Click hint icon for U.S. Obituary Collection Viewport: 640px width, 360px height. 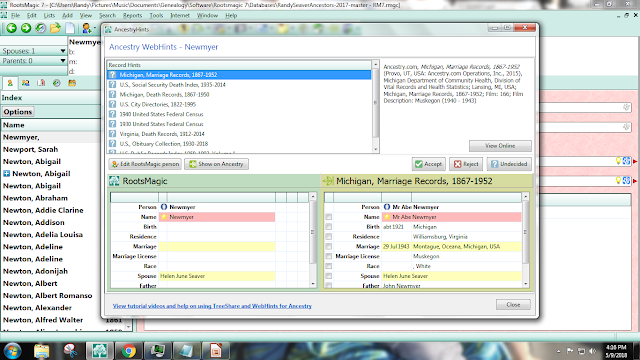tap(113, 143)
